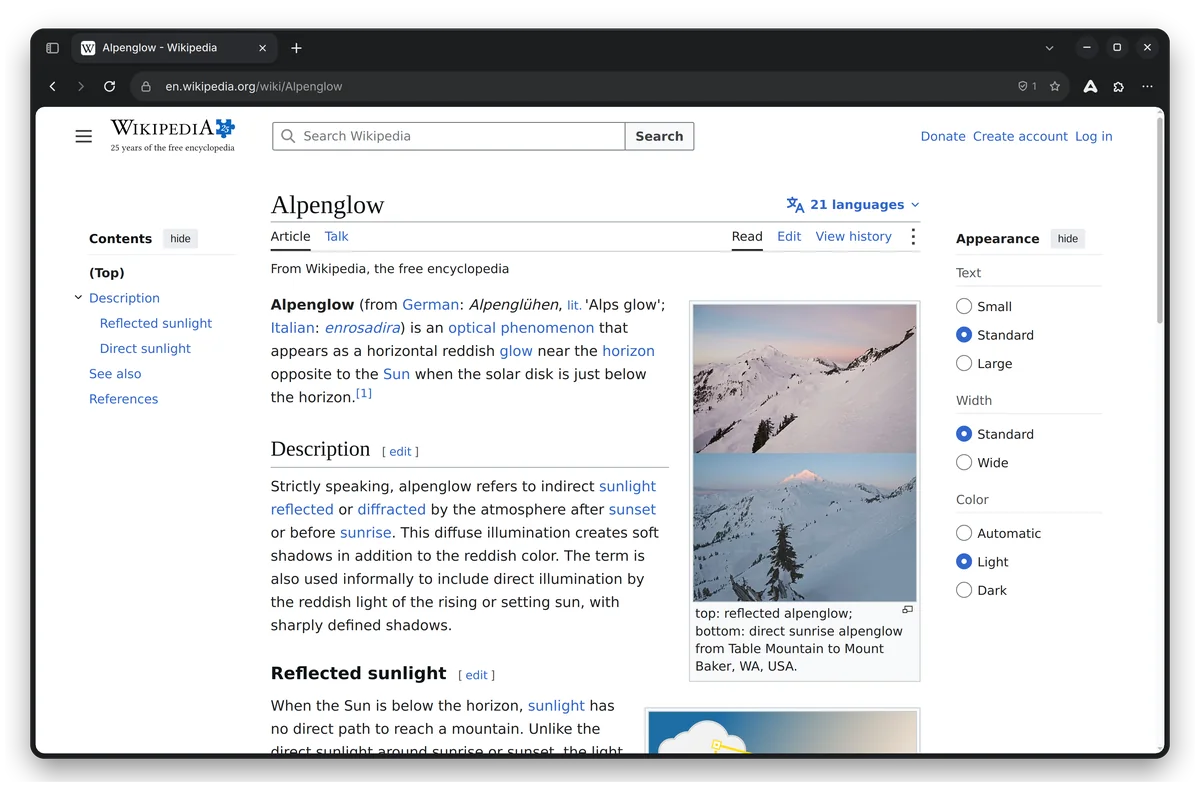
Task: Open the reflected alpenglow top photo
Action: click(804, 379)
